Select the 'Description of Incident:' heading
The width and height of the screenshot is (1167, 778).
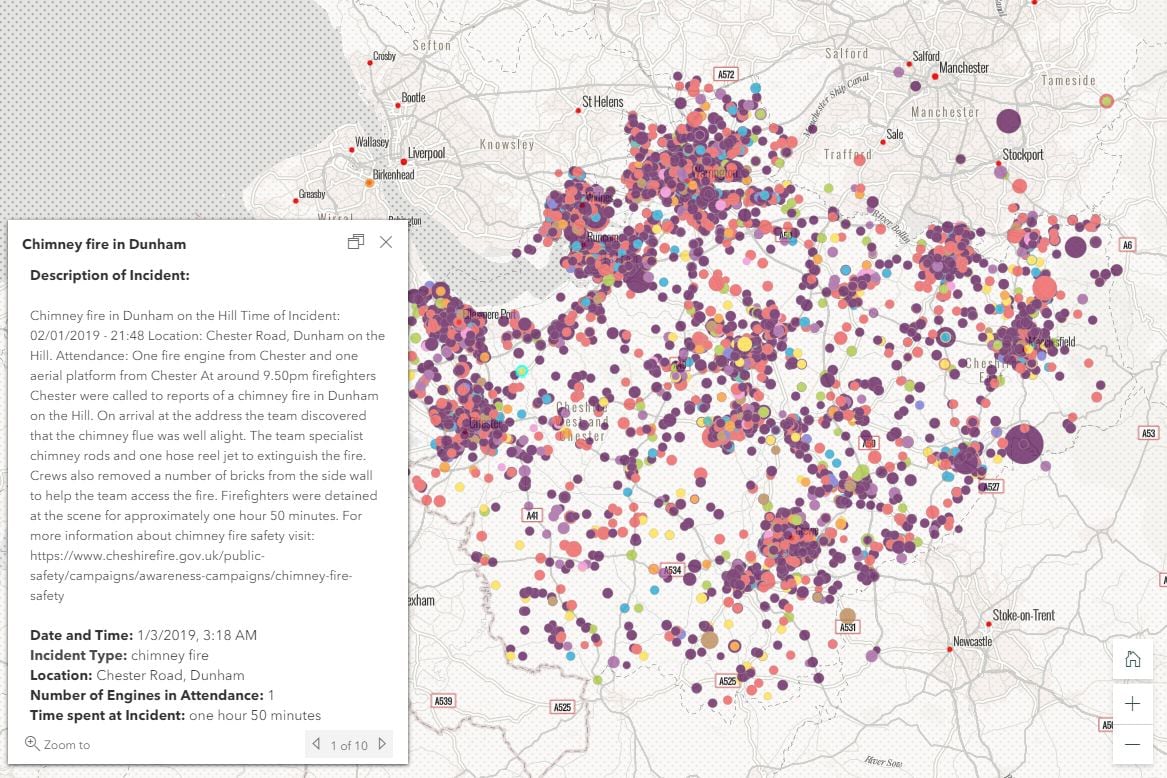[x=110, y=275]
